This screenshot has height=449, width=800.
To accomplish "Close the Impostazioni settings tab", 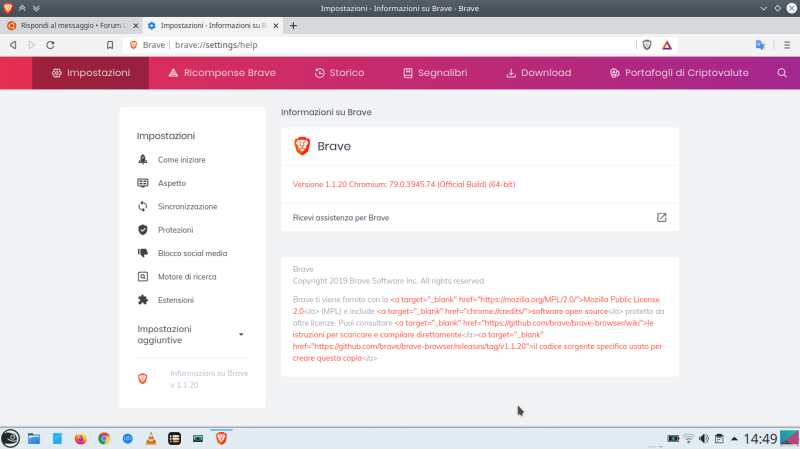I will [276, 26].
